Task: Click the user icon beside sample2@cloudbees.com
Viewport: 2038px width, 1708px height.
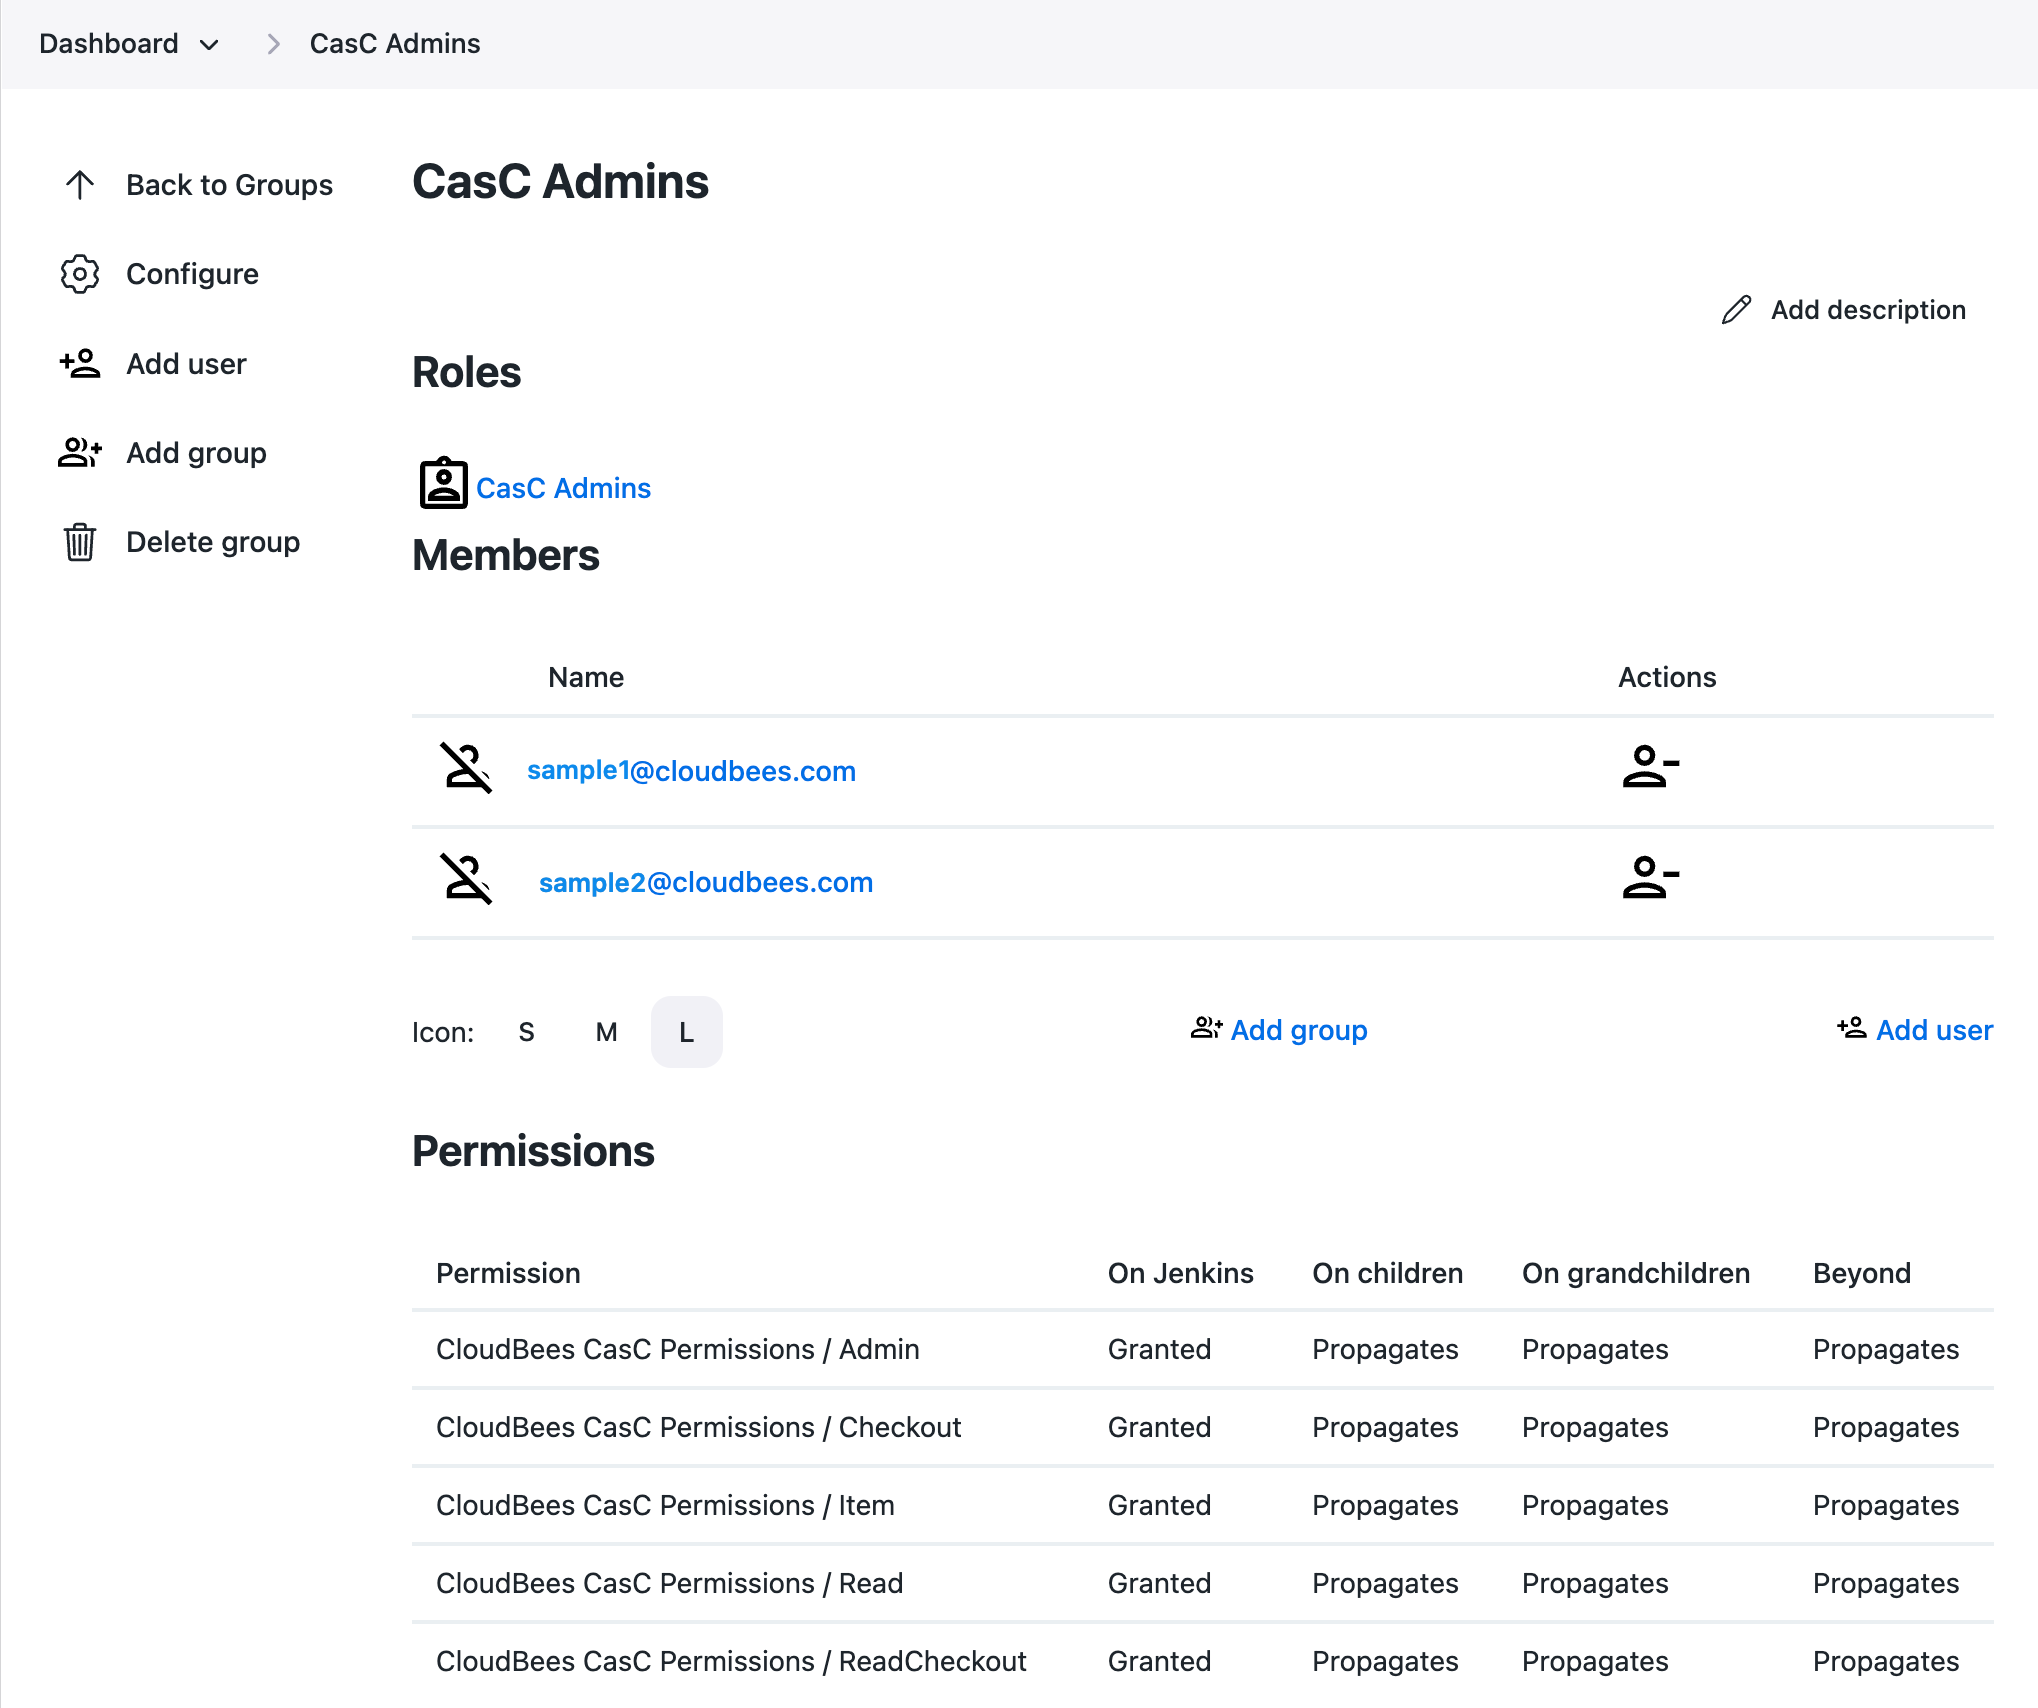Action: [466, 880]
